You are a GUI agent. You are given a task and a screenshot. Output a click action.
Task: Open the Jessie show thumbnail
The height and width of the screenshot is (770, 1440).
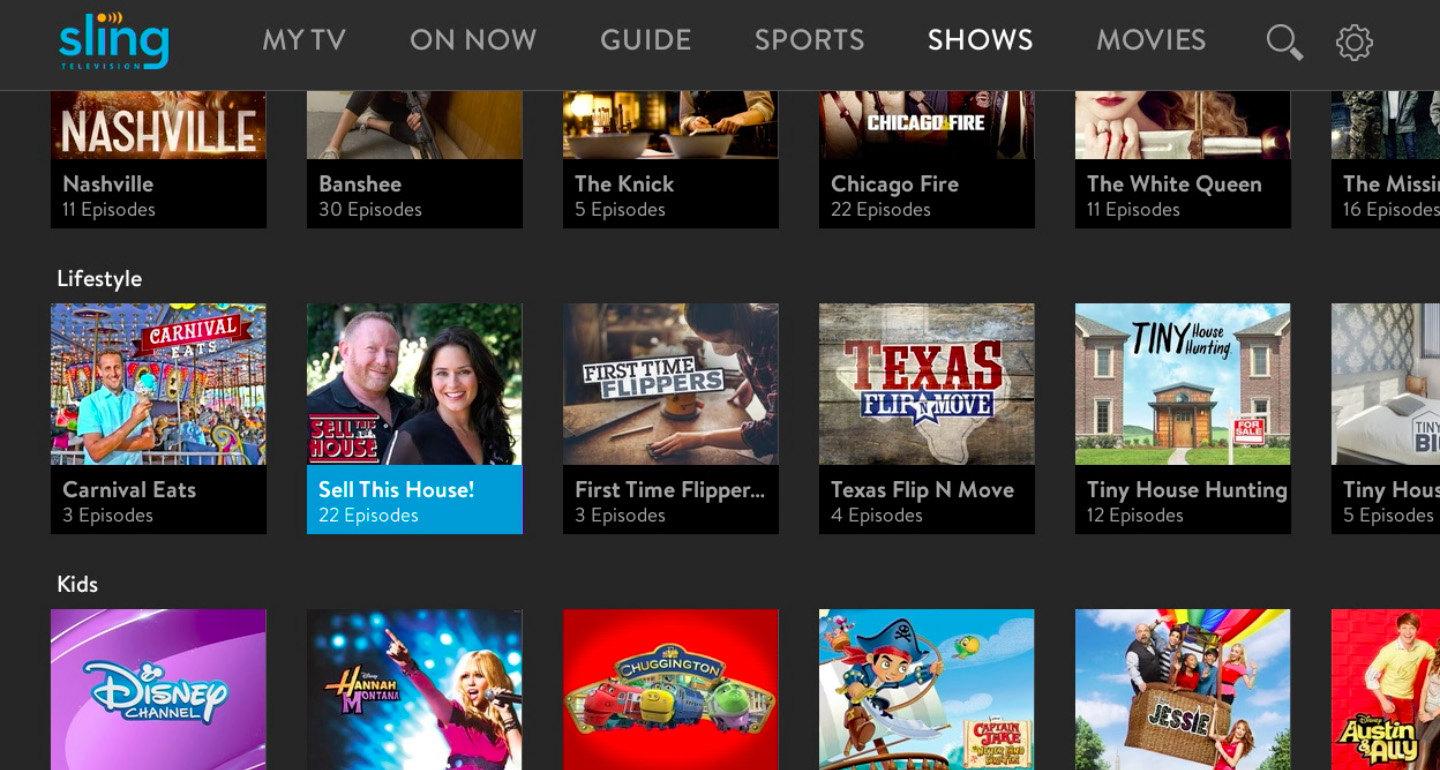coord(1183,690)
